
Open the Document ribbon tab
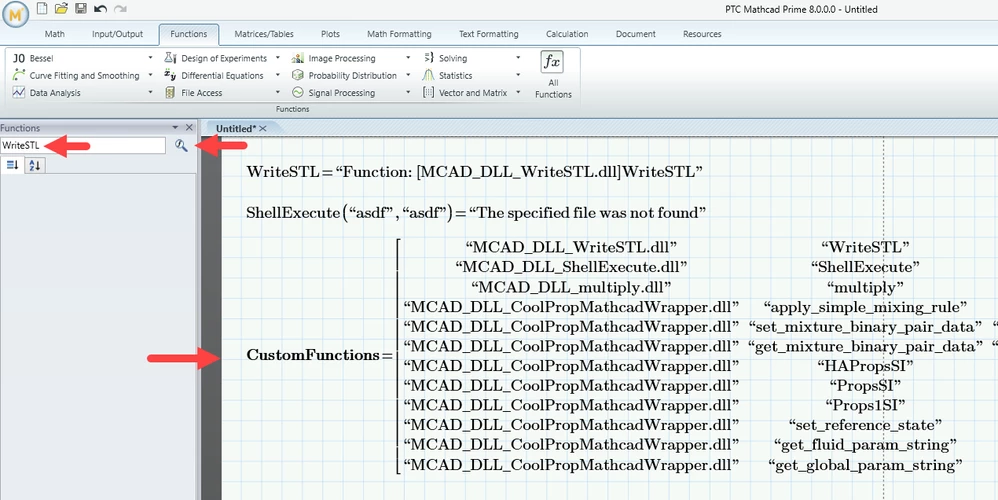(635, 34)
